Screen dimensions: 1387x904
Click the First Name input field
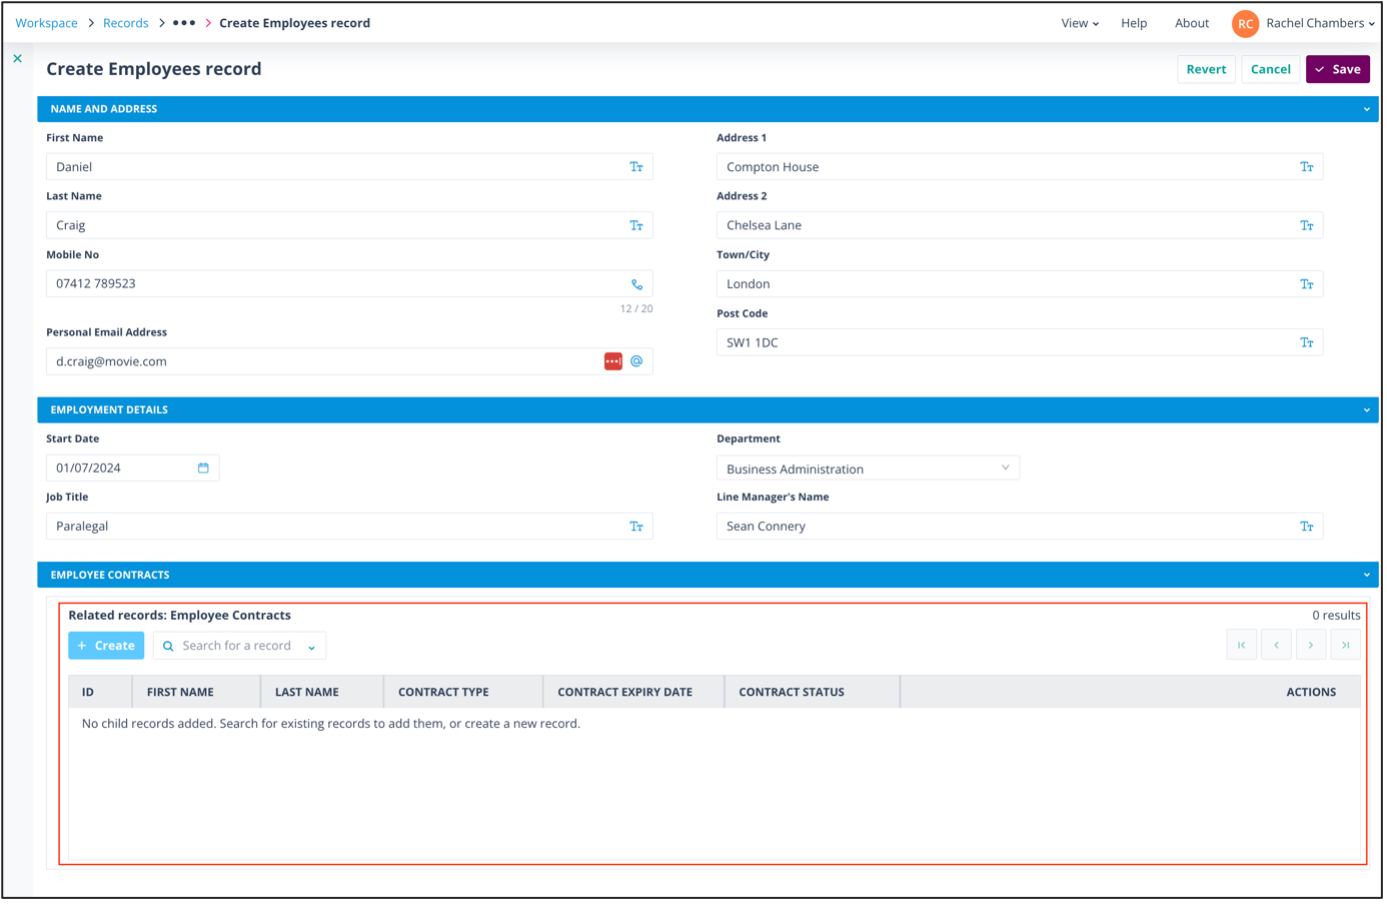click(x=349, y=167)
